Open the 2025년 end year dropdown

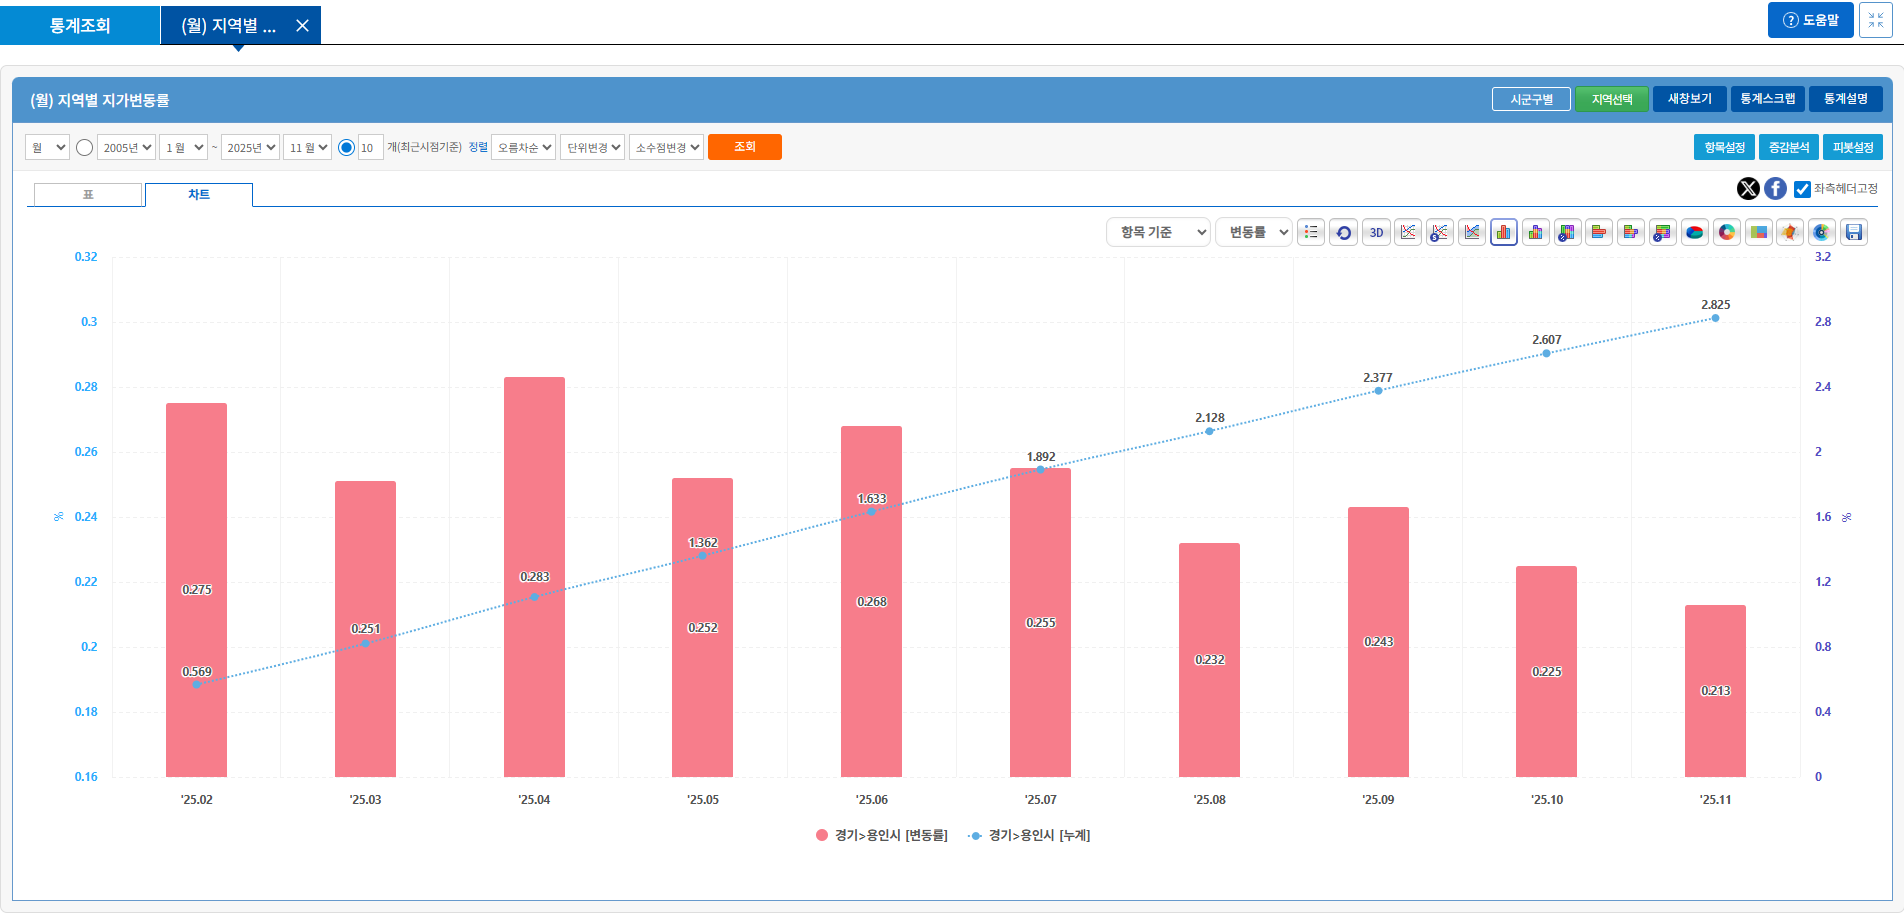coord(250,147)
